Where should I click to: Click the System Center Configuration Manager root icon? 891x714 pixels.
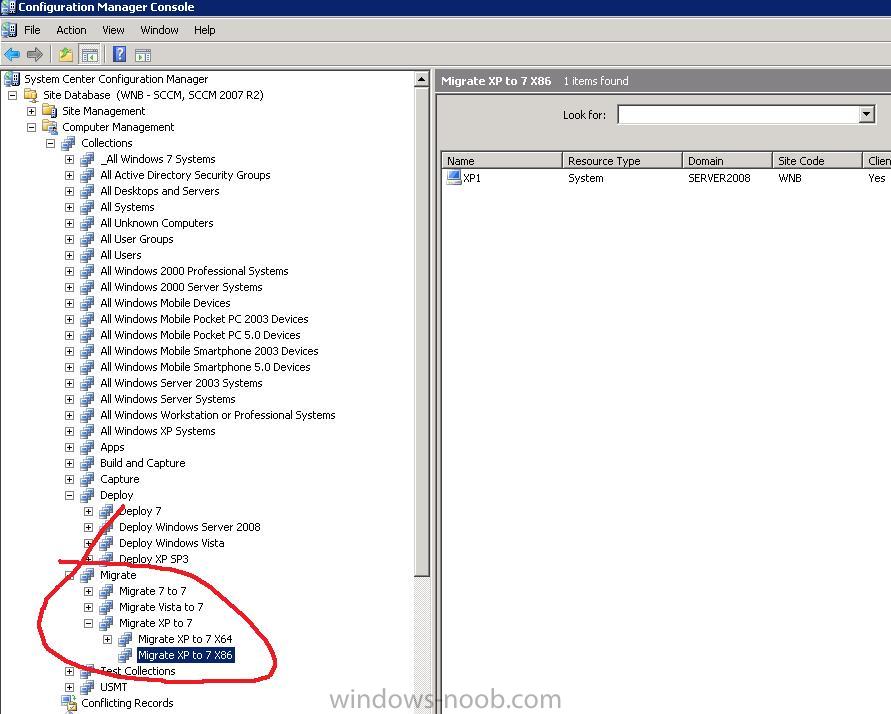pyautogui.click(x=11, y=79)
